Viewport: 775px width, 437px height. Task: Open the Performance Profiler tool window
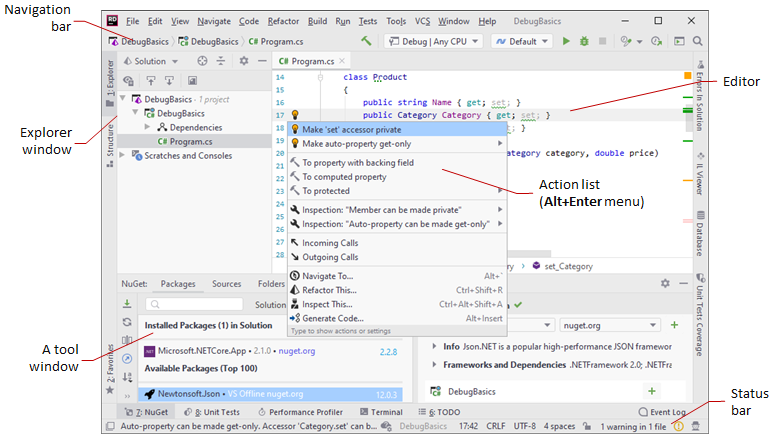[300, 412]
